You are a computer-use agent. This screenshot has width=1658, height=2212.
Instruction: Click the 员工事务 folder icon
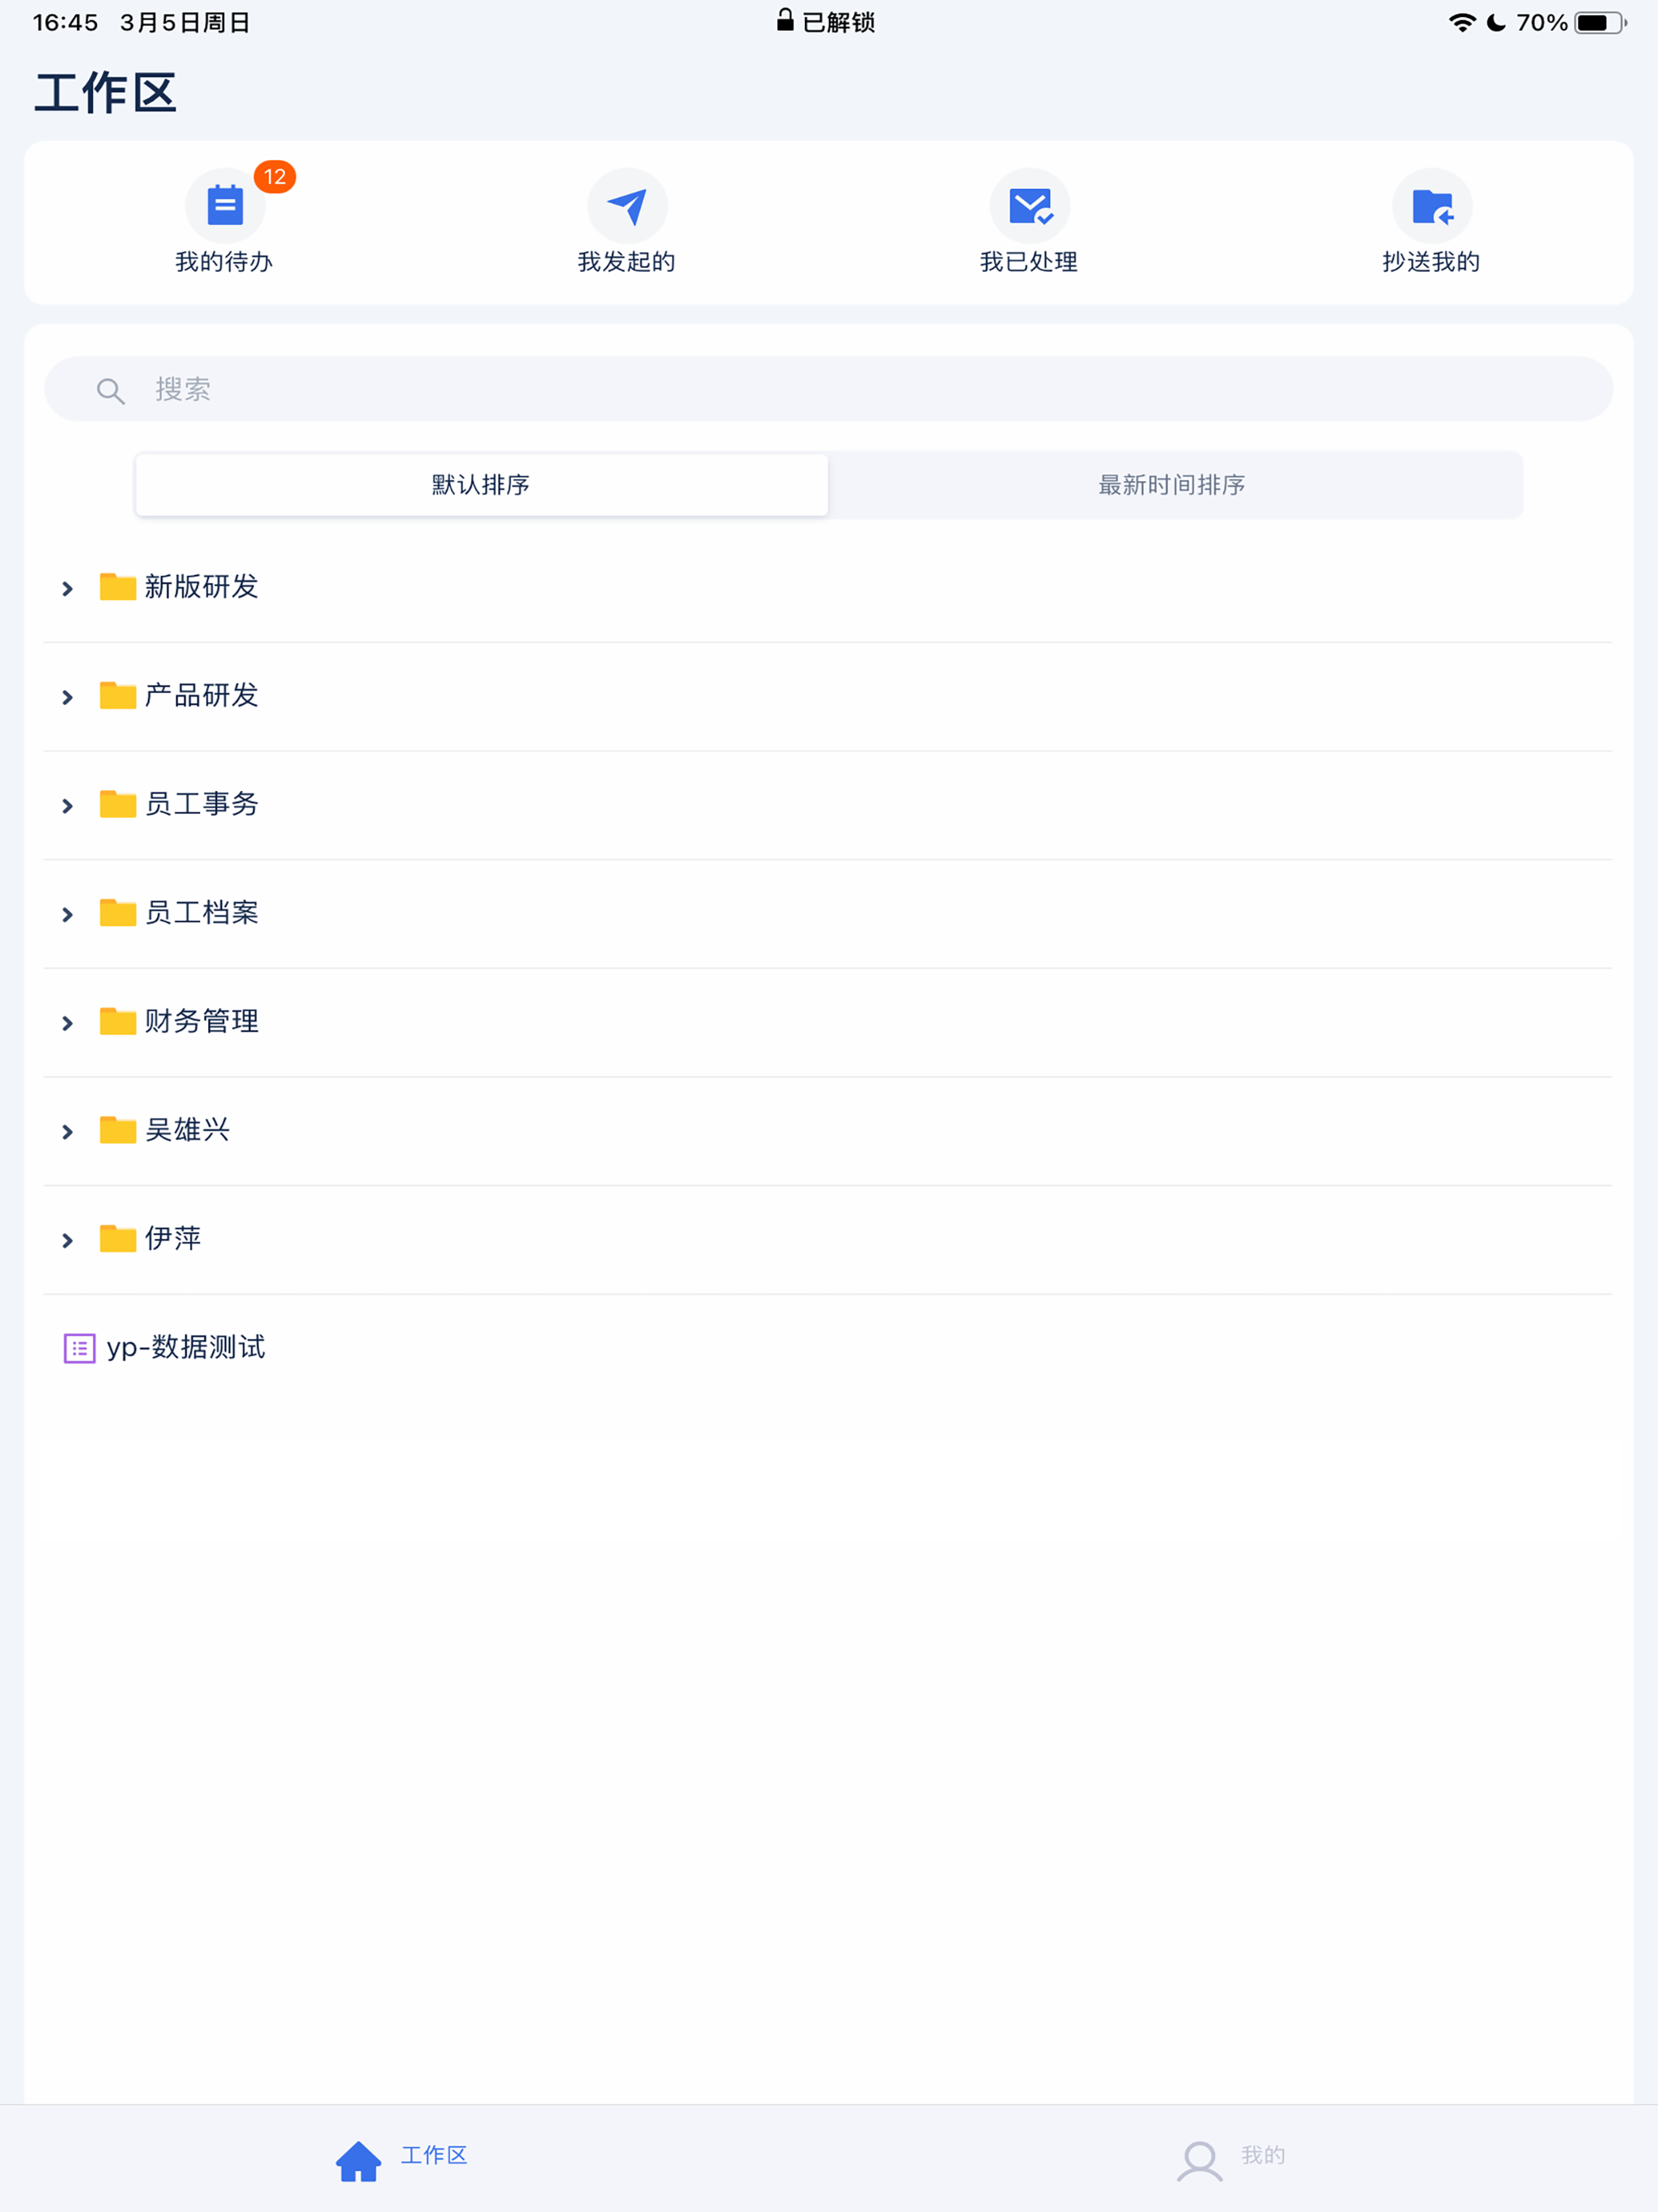coord(118,804)
